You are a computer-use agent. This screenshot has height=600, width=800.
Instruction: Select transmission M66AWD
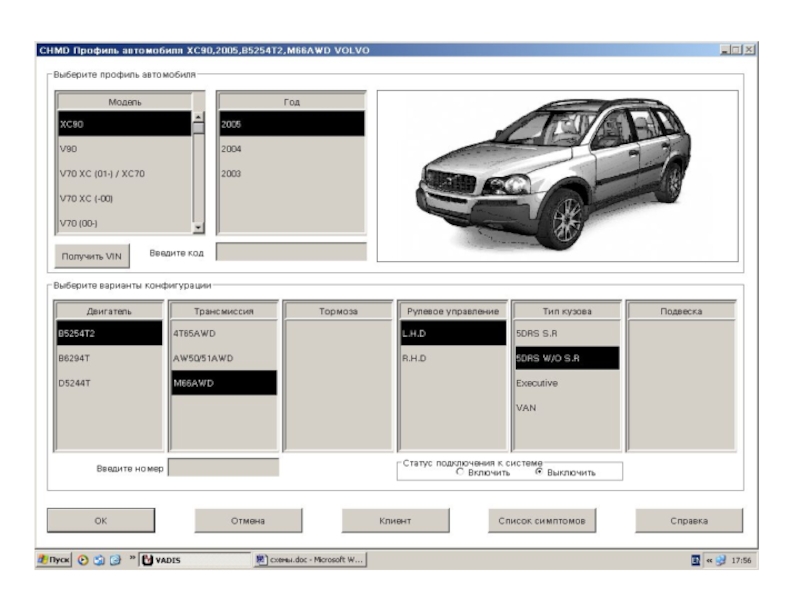[224, 383]
